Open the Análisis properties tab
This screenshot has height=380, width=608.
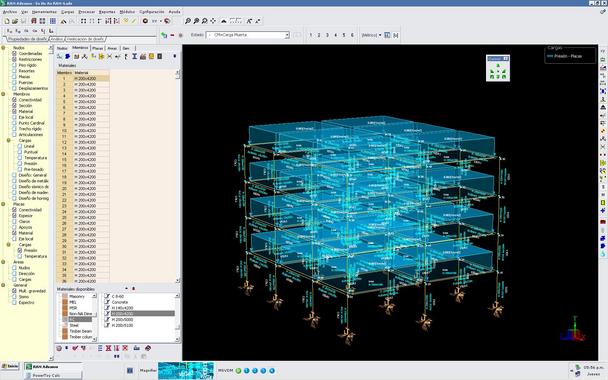click(57, 39)
